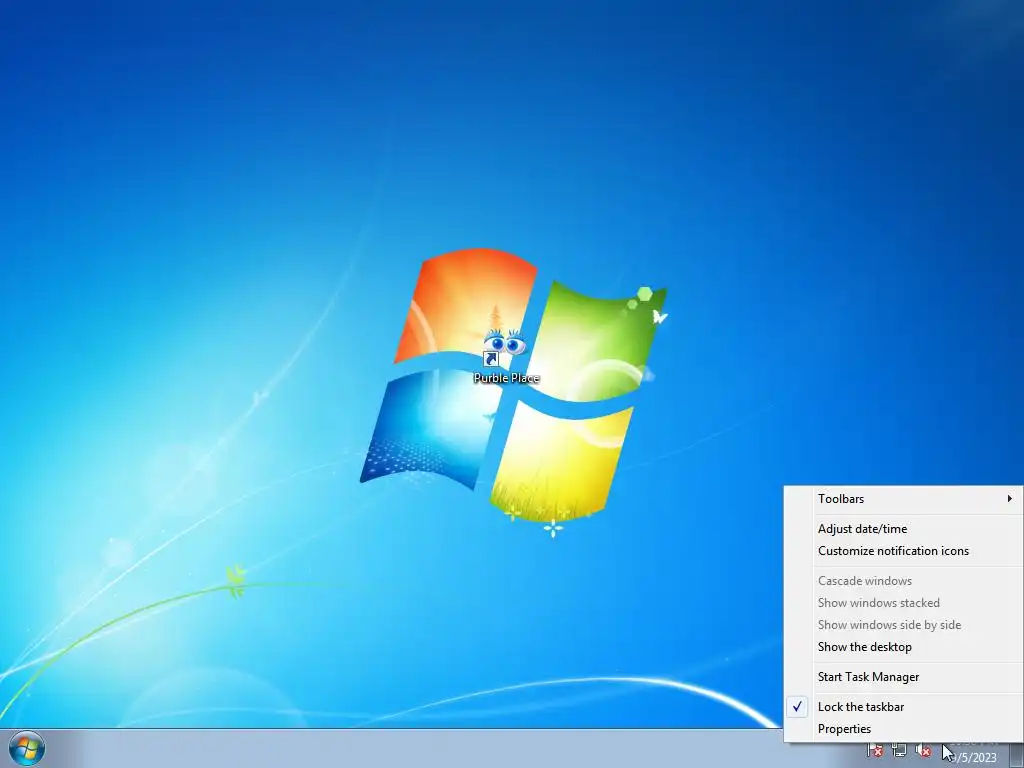The image size is (1024, 768).
Task: Click the network tray icon
Action: tap(899, 751)
